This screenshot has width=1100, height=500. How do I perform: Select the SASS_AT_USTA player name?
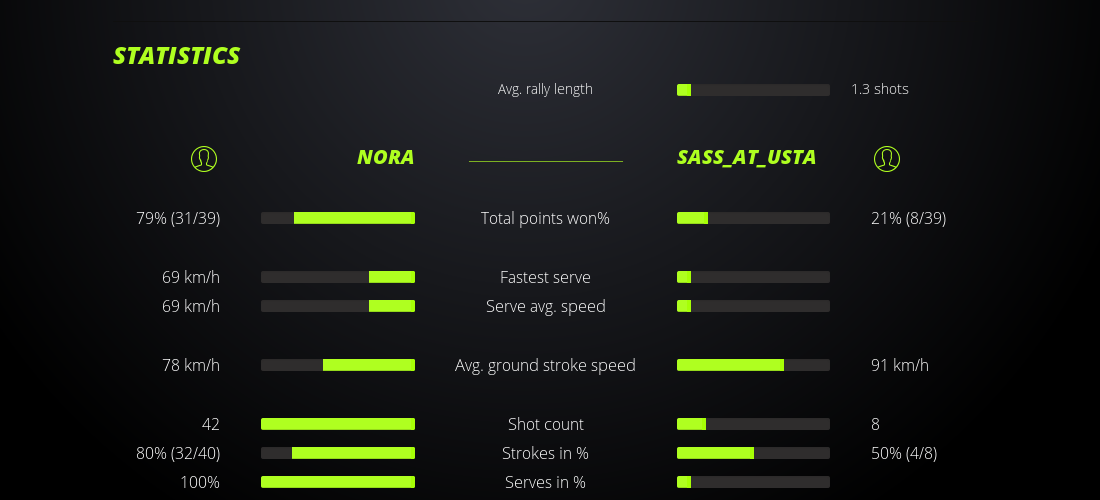click(x=746, y=157)
